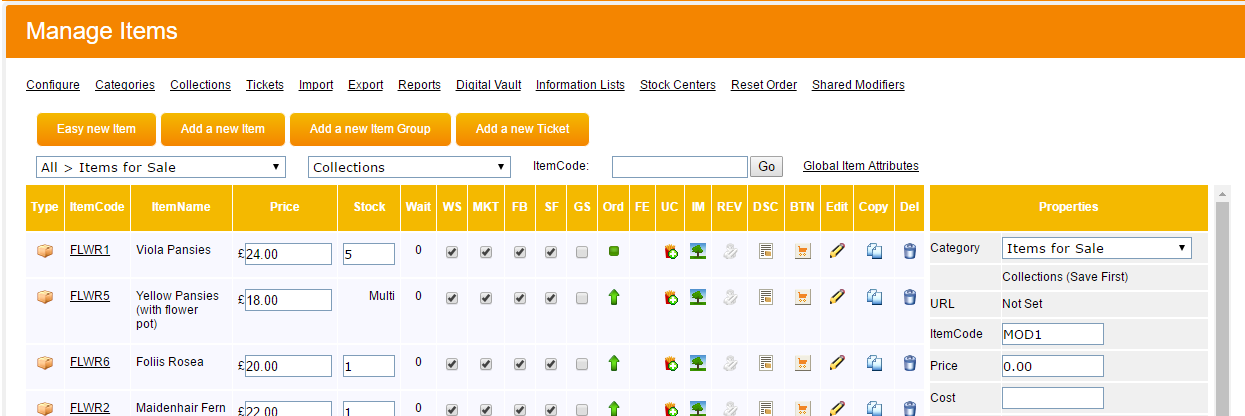Open the Category dropdown in Properties panel
Image resolution: width=1245 pixels, height=416 pixels.
pyautogui.click(x=1096, y=248)
